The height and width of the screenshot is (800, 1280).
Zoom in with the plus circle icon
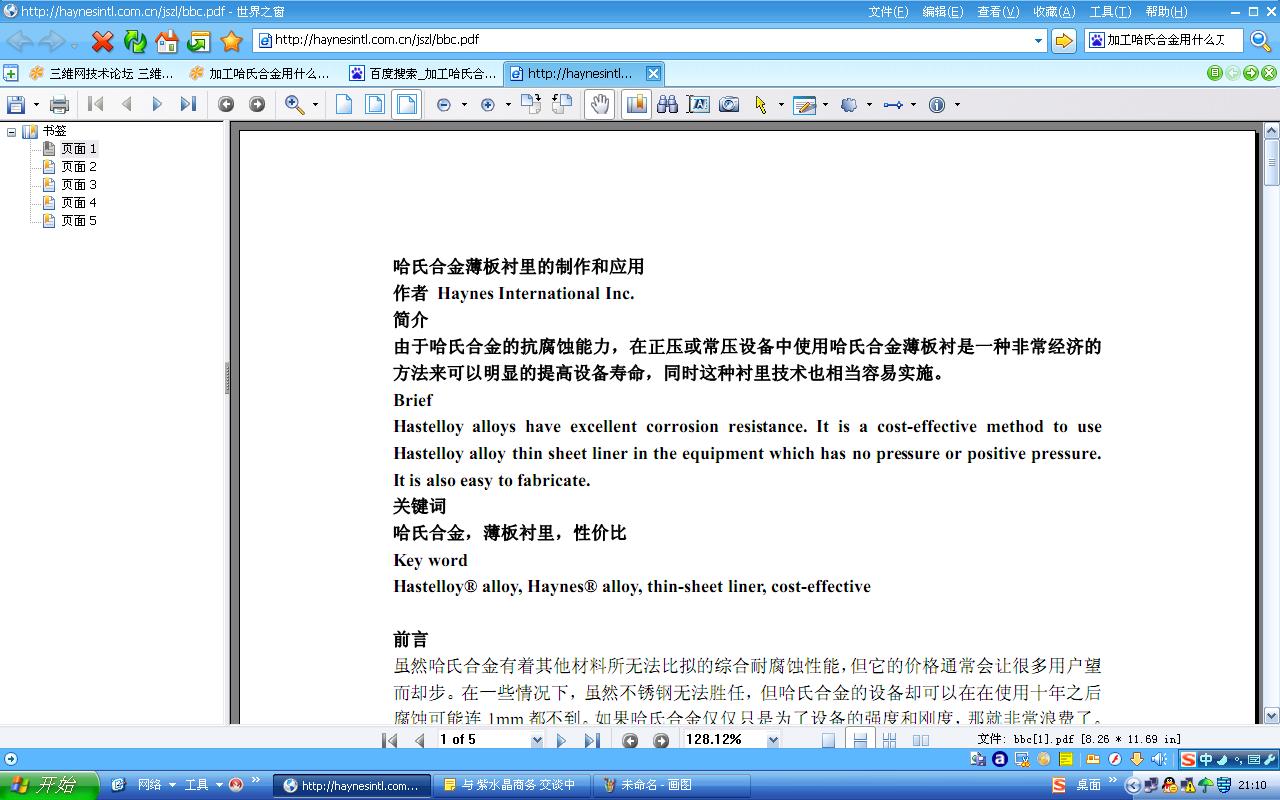(488, 104)
